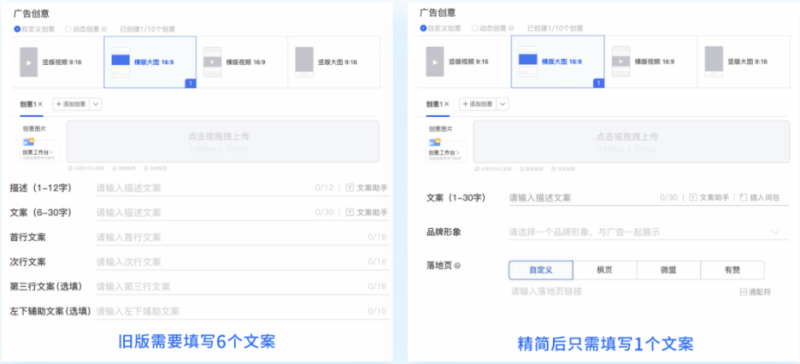Open 创意工作台 card in left panel
The height and width of the screenshot is (364, 800).
[x=40, y=151]
